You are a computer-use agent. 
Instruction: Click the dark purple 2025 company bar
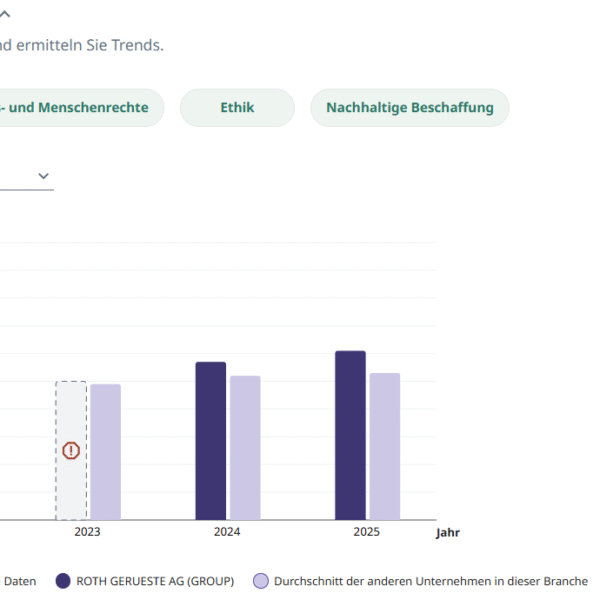point(350,435)
